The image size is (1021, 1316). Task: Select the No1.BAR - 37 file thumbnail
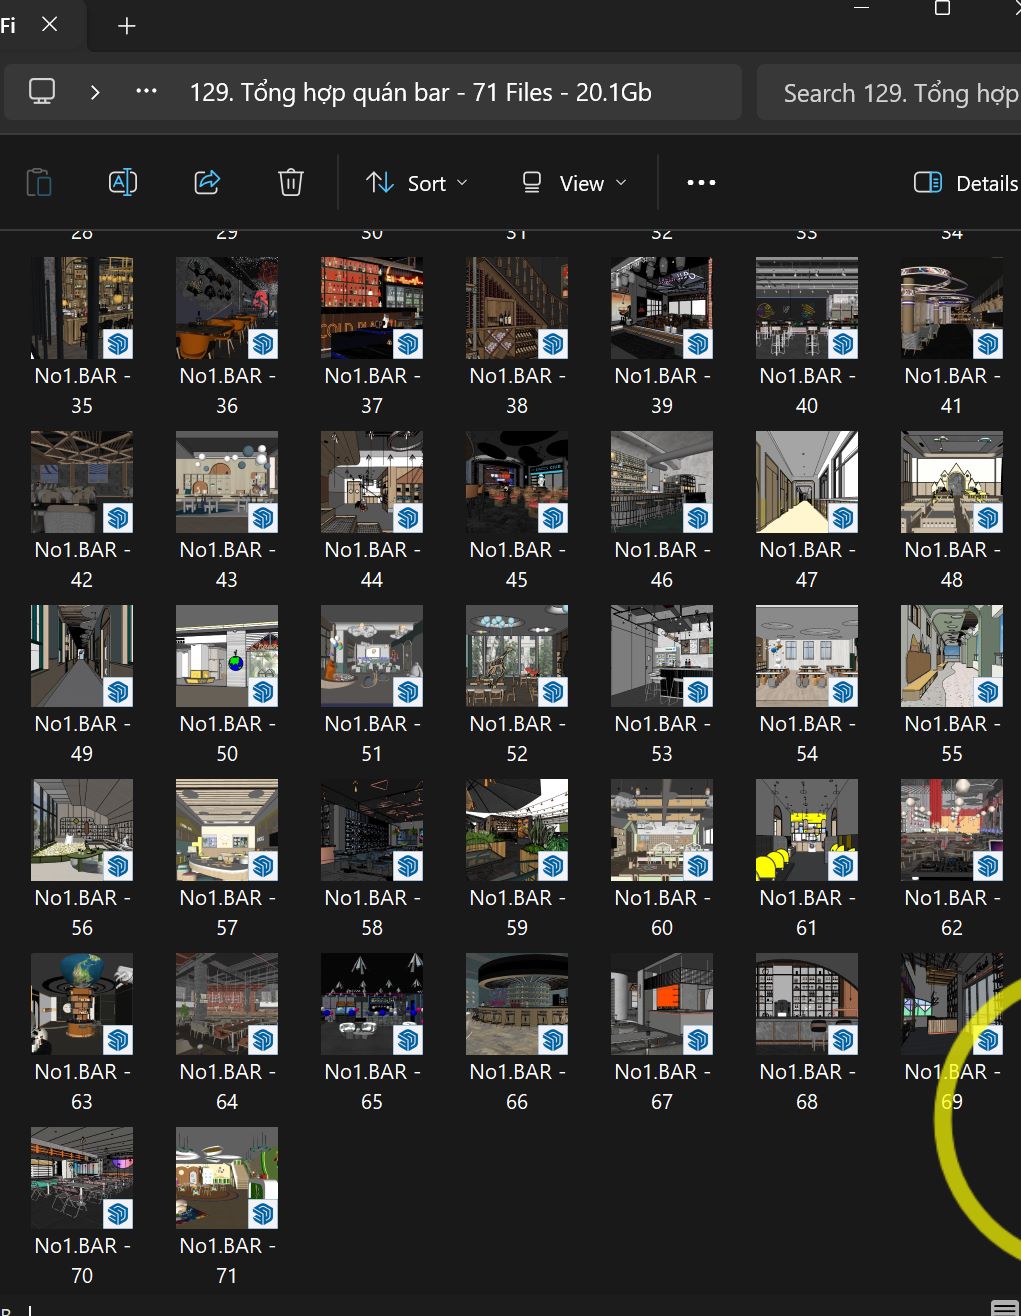click(372, 308)
